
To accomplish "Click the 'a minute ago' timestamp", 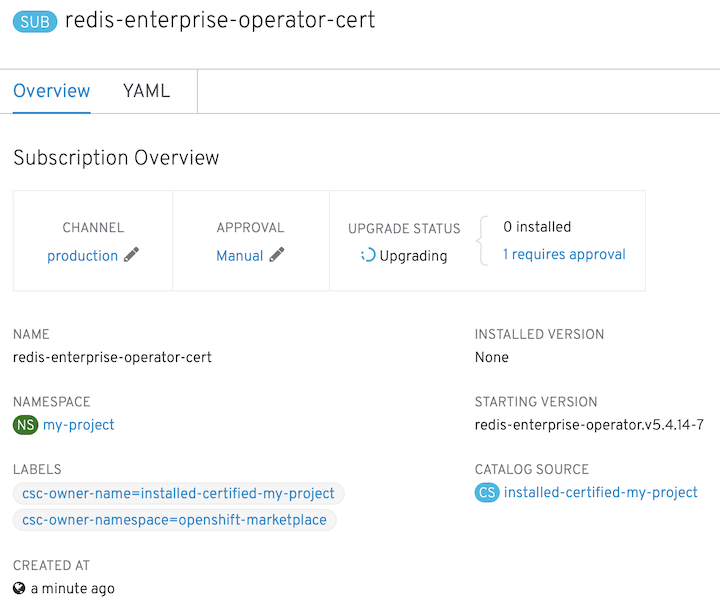I will 73,589.
